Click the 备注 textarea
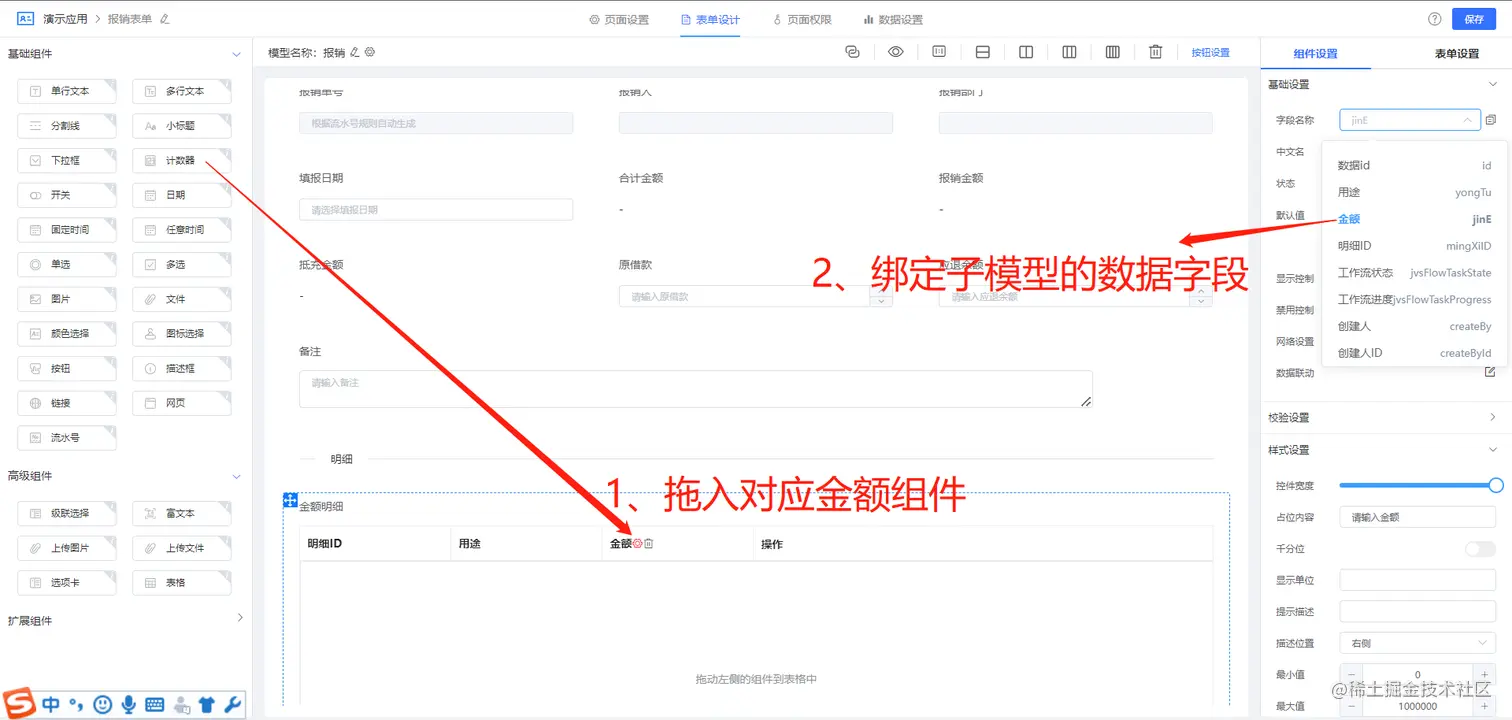 [x=695, y=389]
